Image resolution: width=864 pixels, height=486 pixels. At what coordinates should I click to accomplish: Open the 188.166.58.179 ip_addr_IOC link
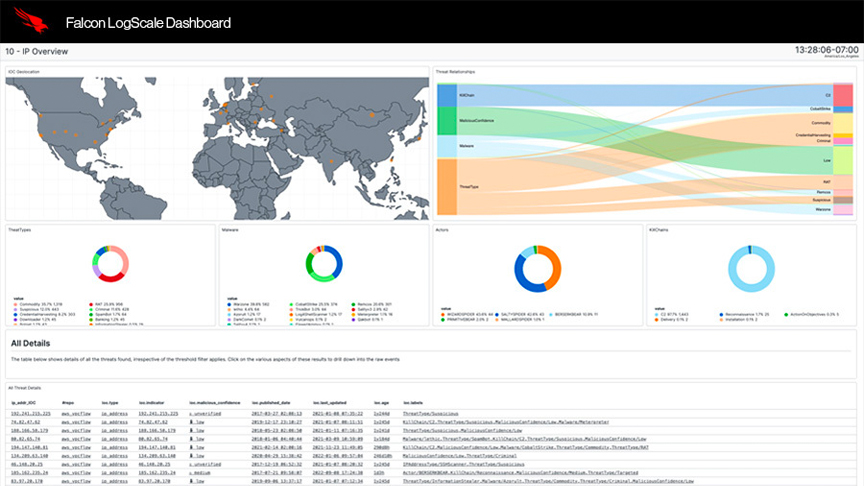[x=29, y=430]
